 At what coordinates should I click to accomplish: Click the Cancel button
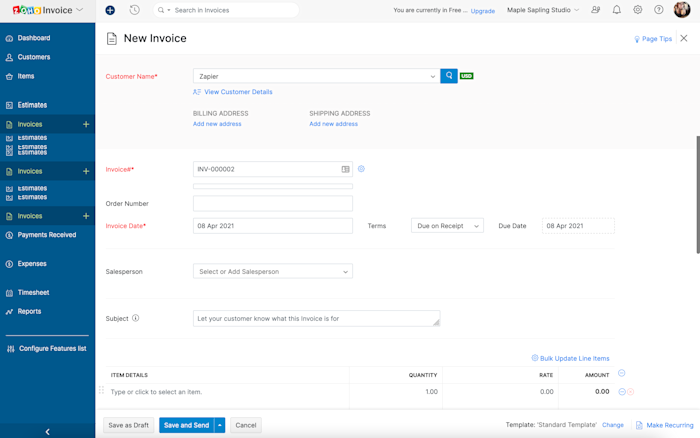[246, 425]
